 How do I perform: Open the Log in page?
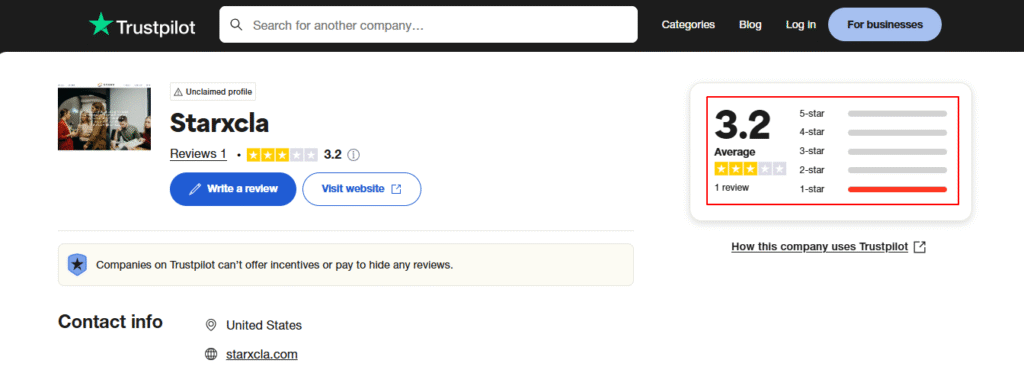click(801, 25)
